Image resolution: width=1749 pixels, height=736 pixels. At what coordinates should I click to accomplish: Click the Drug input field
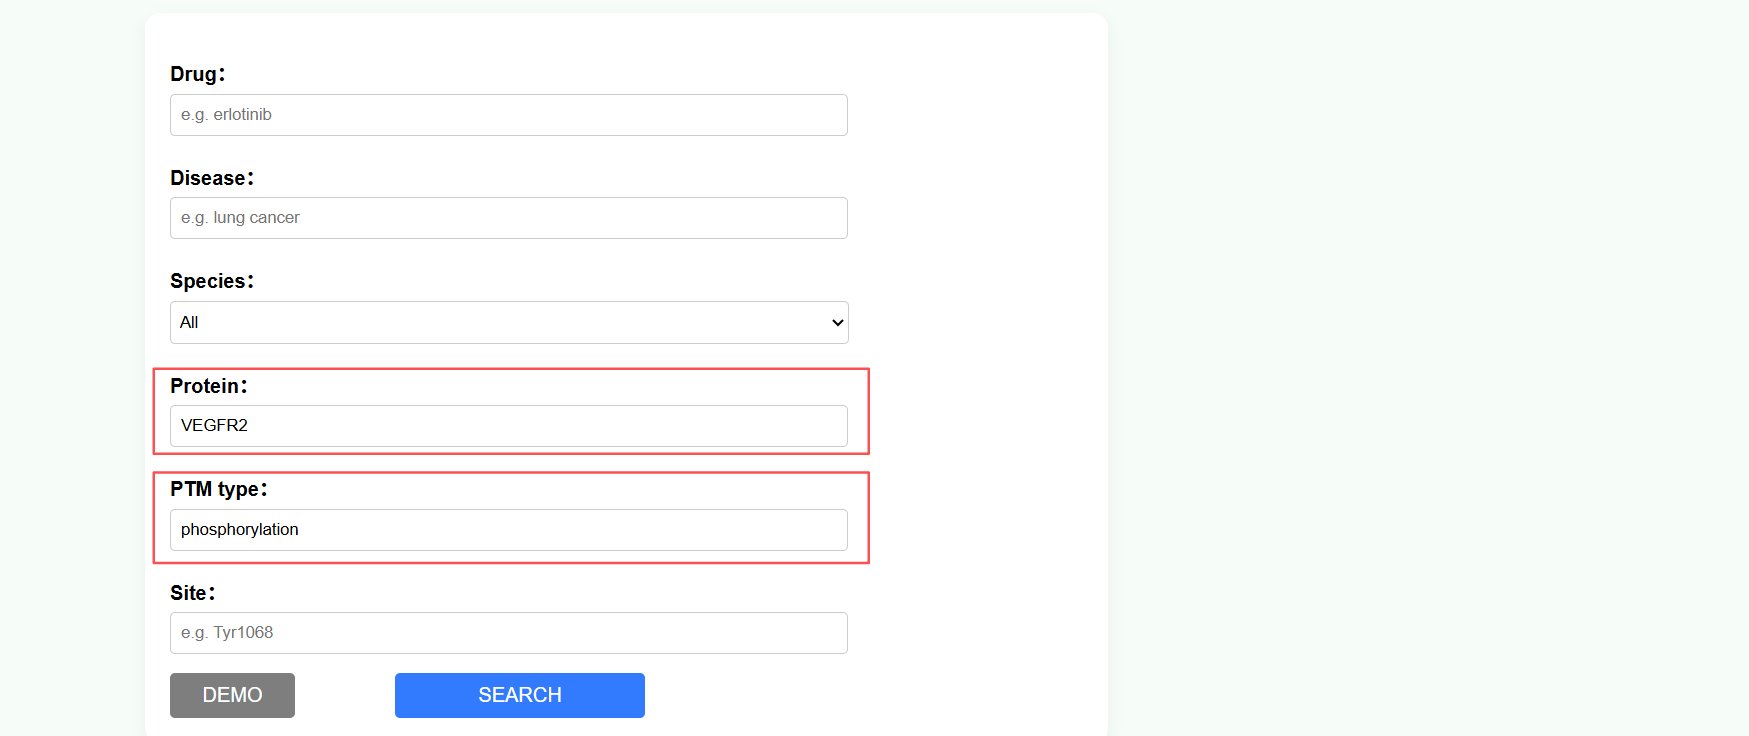(x=508, y=115)
